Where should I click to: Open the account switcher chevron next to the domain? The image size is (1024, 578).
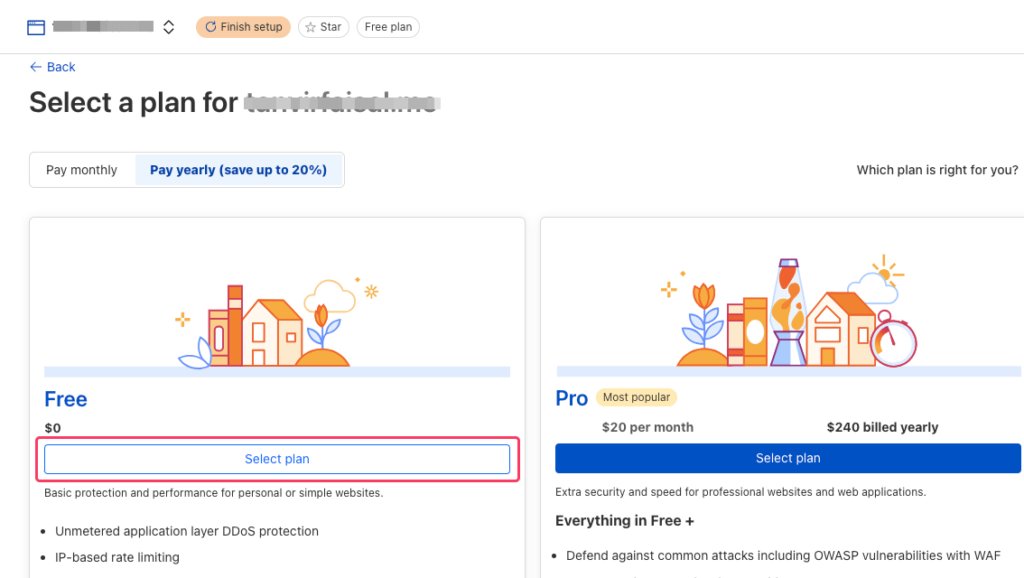click(168, 27)
